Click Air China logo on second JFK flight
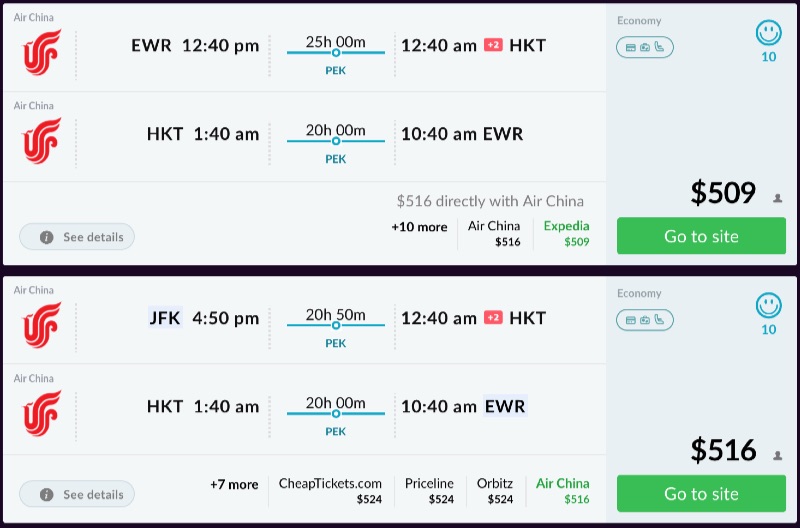800x528 pixels. coord(42,324)
